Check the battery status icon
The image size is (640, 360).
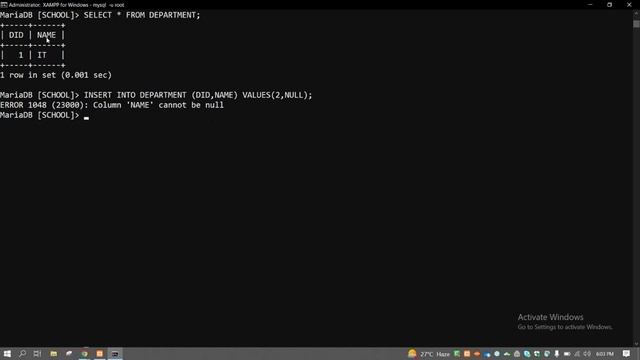point(567,354)
